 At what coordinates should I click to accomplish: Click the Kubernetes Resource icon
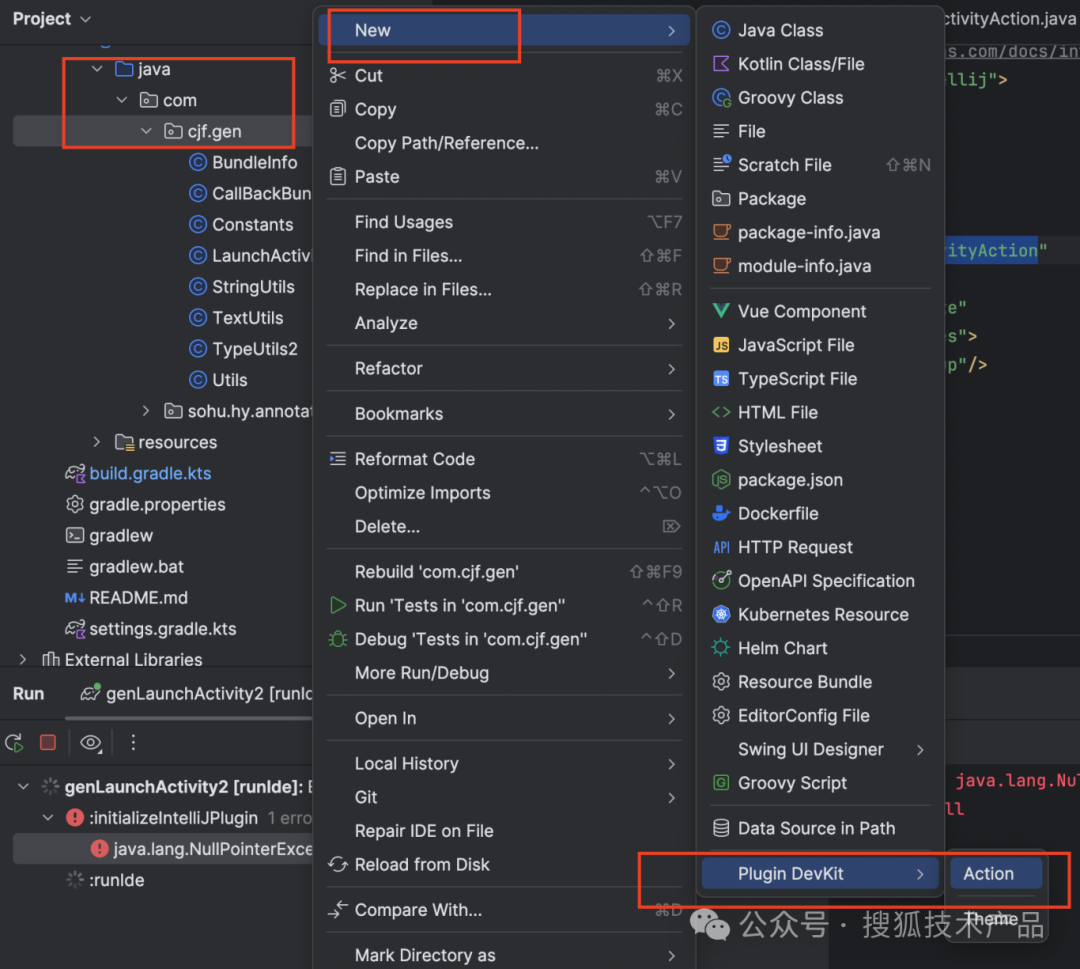(721, 614)
